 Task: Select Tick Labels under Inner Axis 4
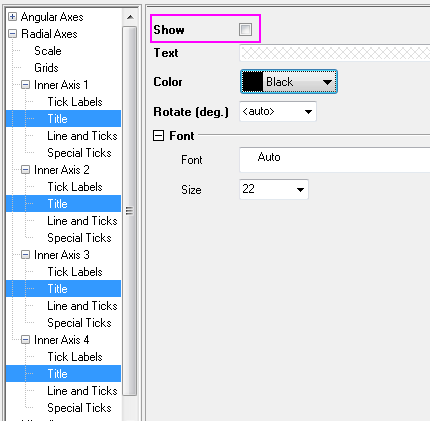[x=75, y=357]
